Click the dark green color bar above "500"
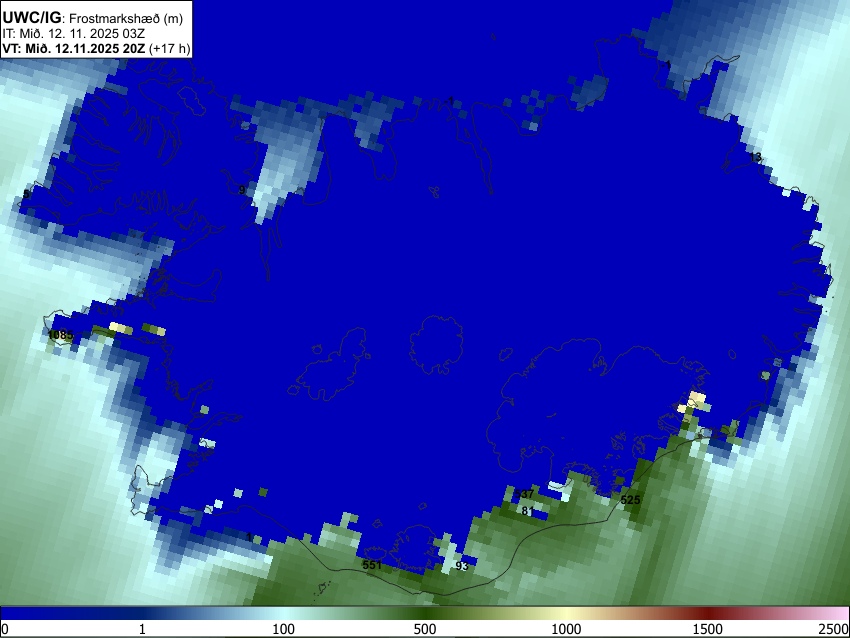The width and height of the screenshot is (850, 638). (424, 614)
